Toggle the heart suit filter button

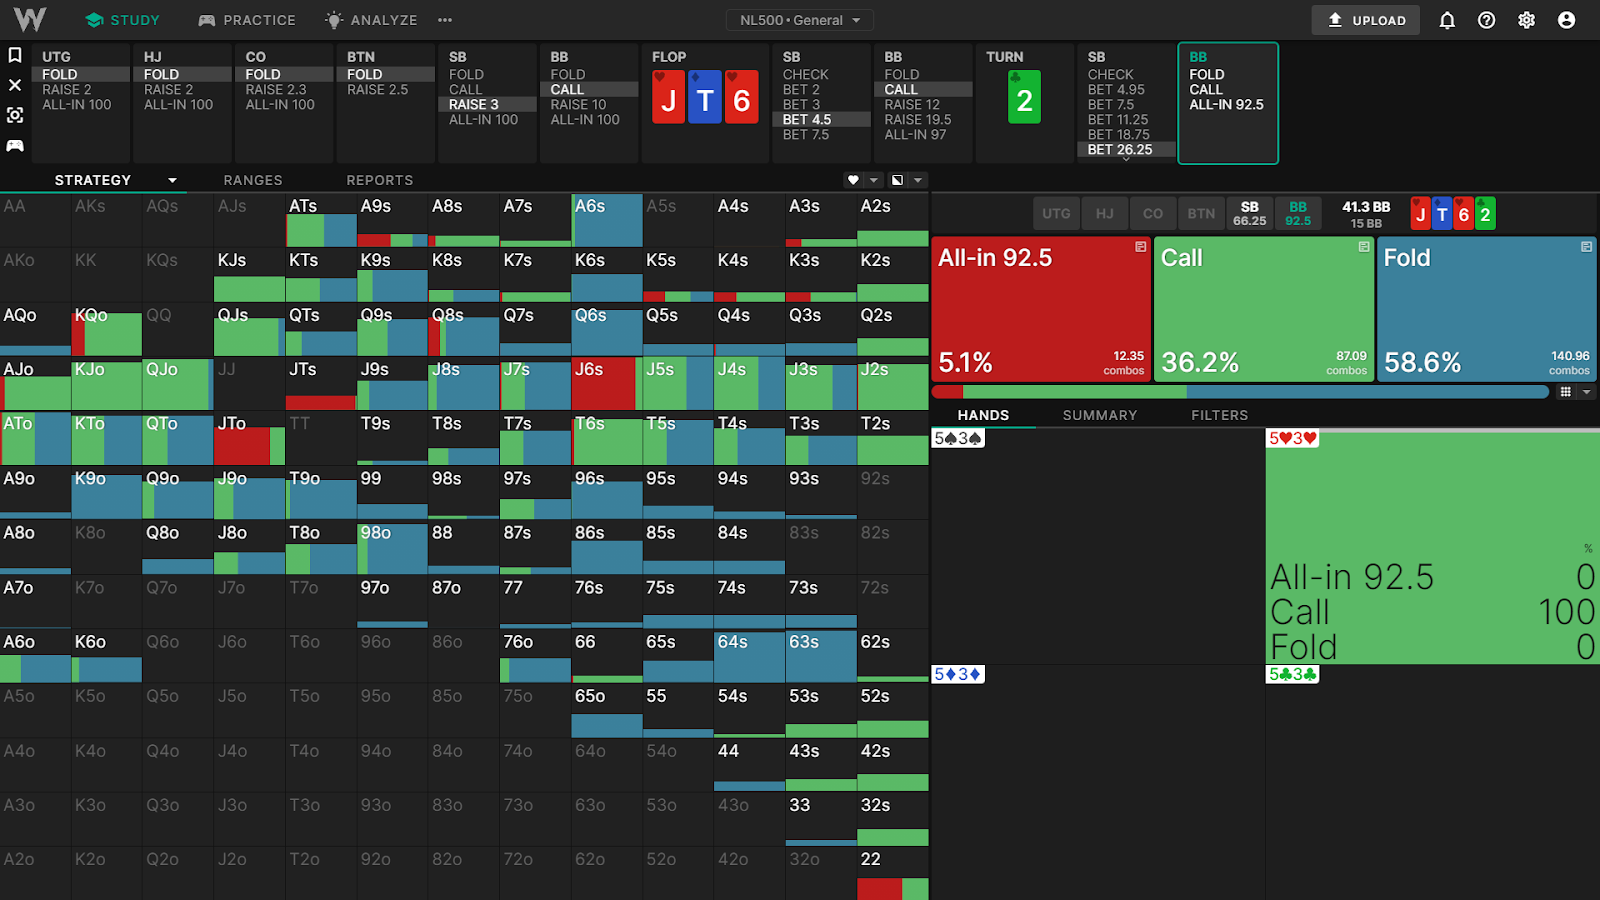coord(853,180)
